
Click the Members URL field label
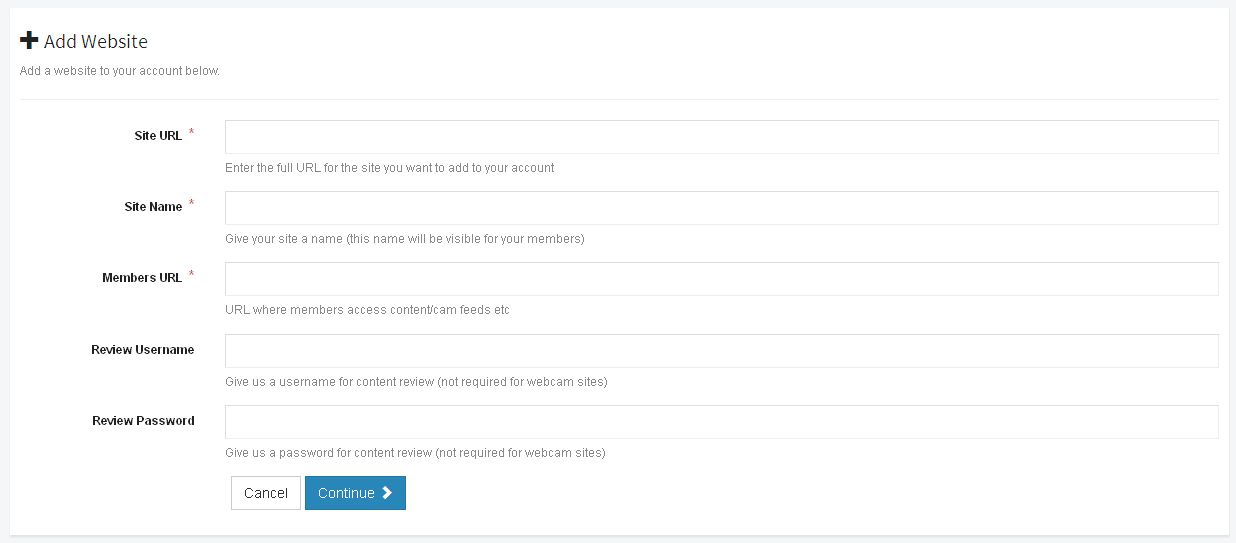pyautogui.click(x=142, y=278)
